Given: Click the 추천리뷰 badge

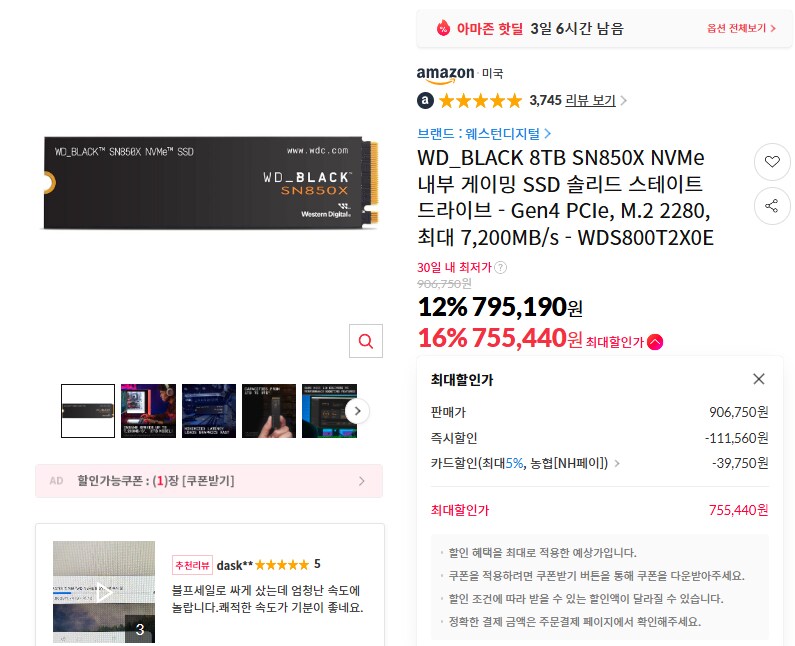Looking at the screenshot, I should (192, 565).
